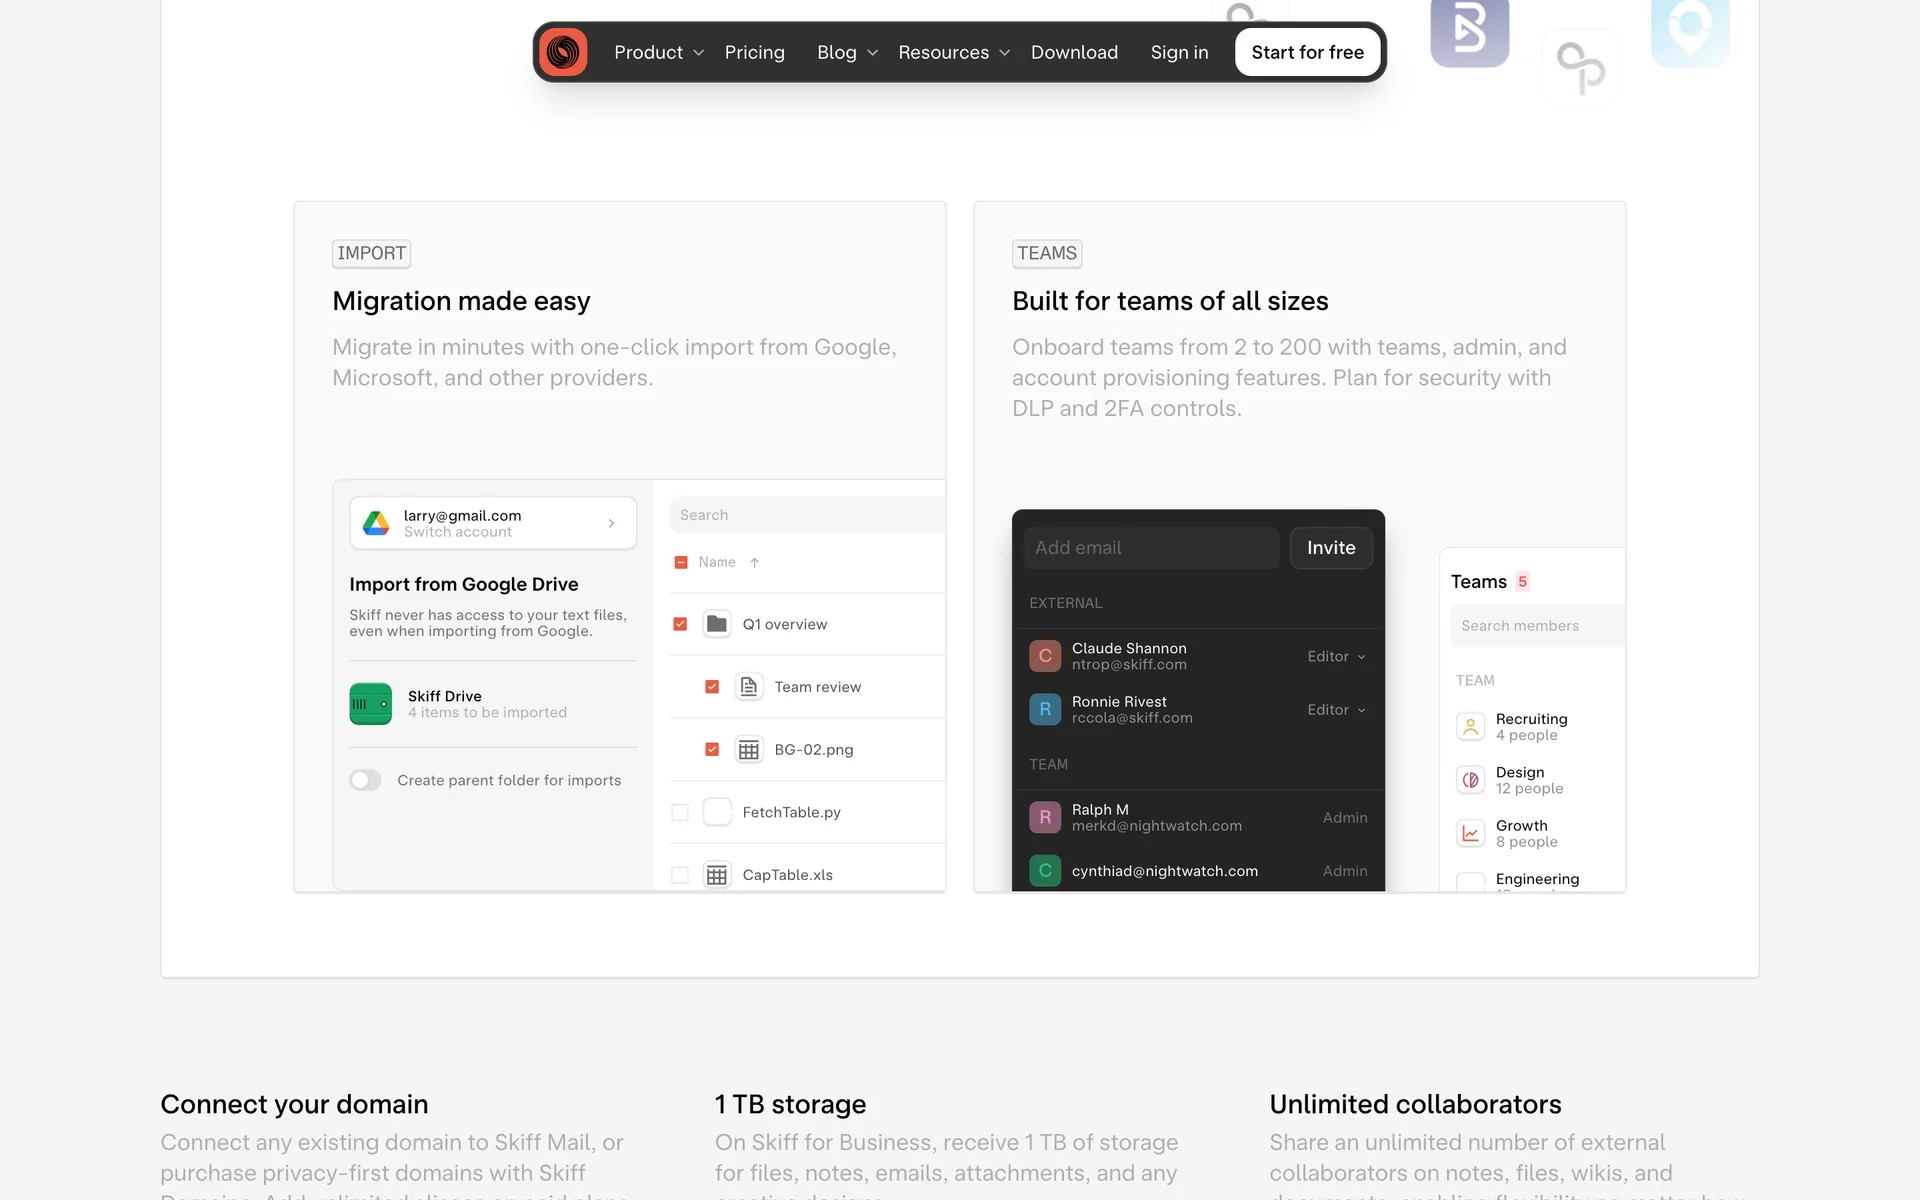Image resolution: width=1920 pixels, height=1200 pixels.
Task: Check the FetchTable.py checkbox
Action: [x=680, y=812]
